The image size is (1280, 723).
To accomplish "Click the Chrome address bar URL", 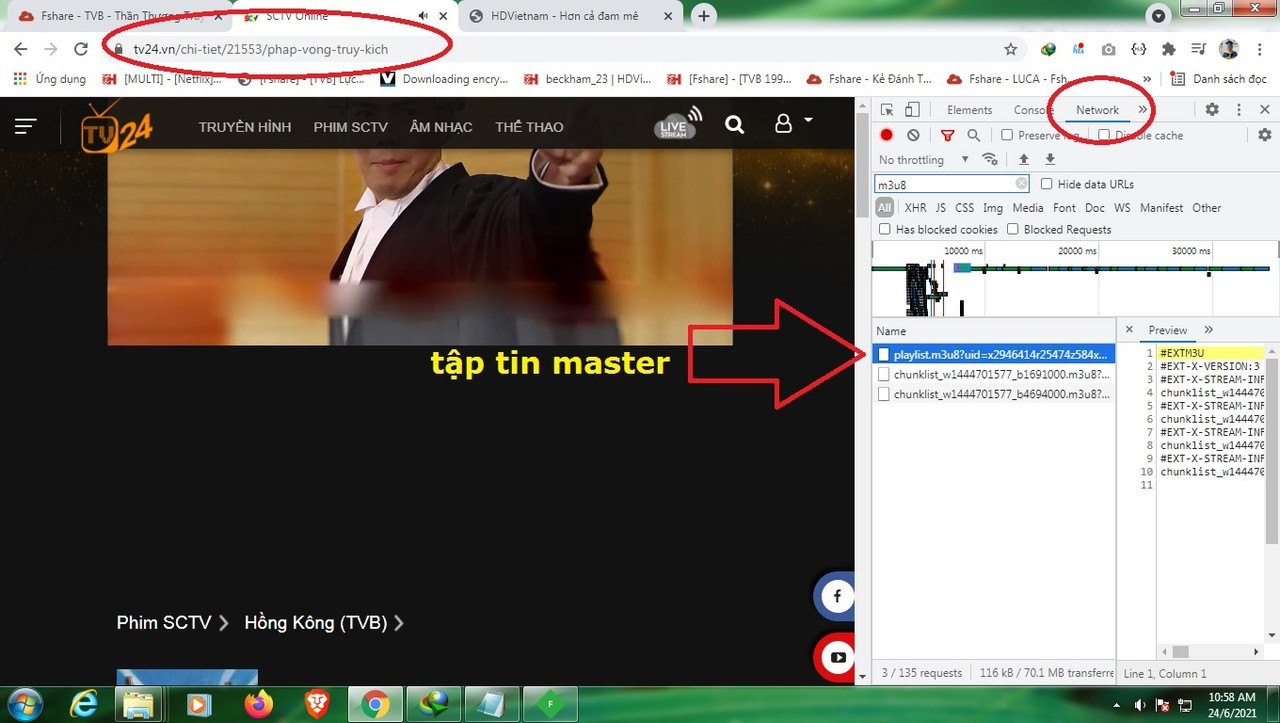I will click(x=261, y=49).
